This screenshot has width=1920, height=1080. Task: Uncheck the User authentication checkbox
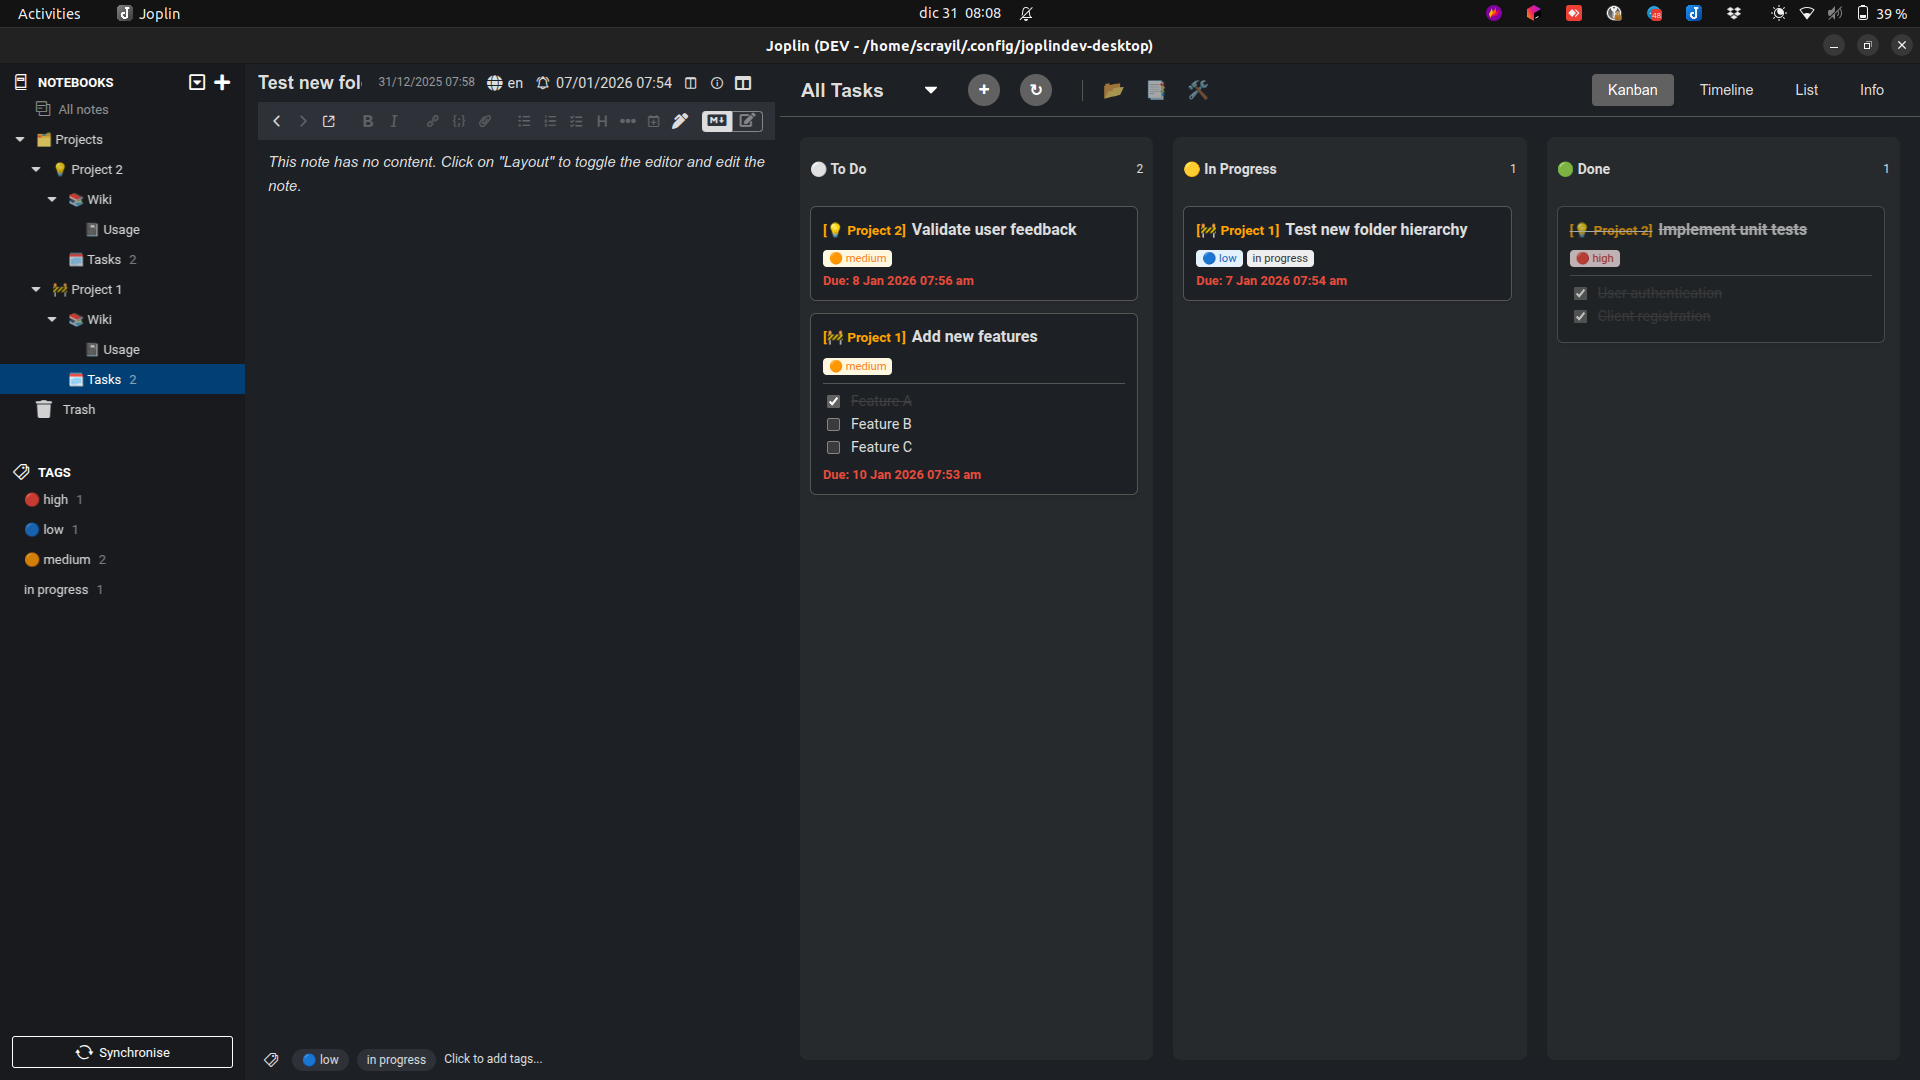pos(1581,293)
